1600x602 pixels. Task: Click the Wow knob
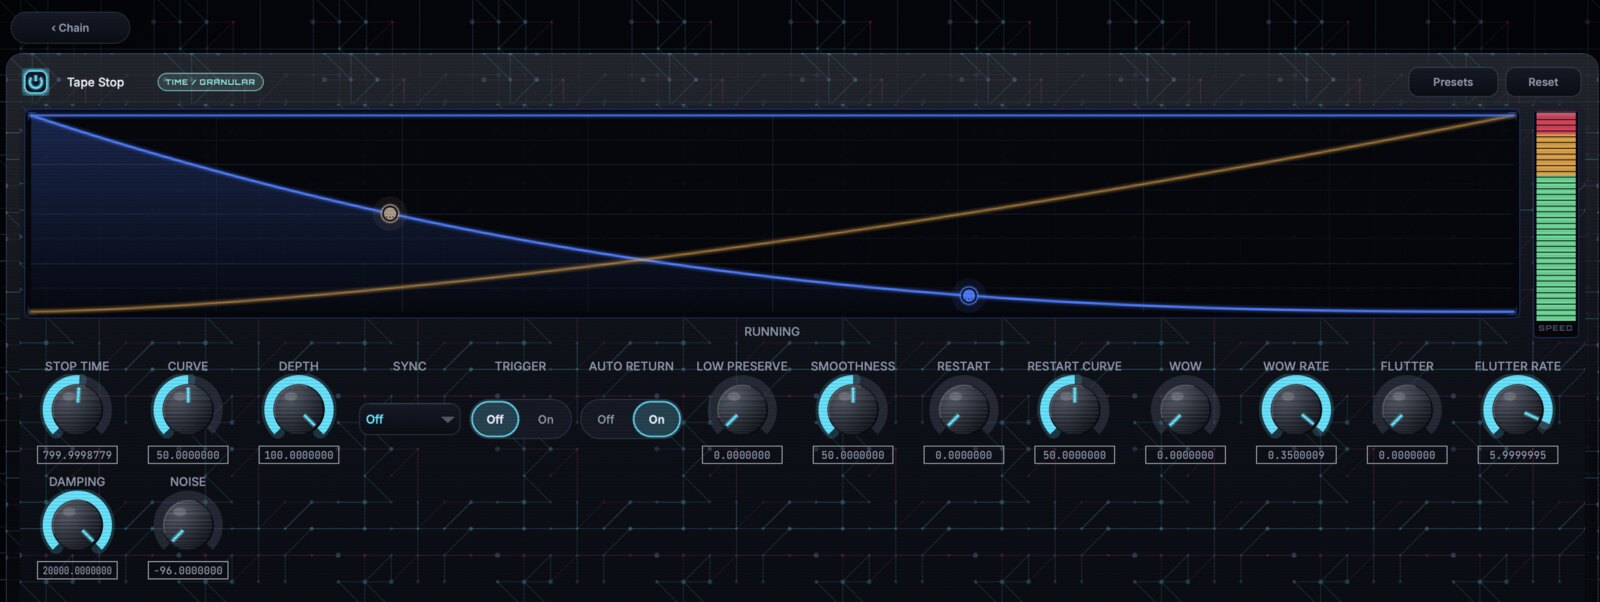(x=1185, y=409)
